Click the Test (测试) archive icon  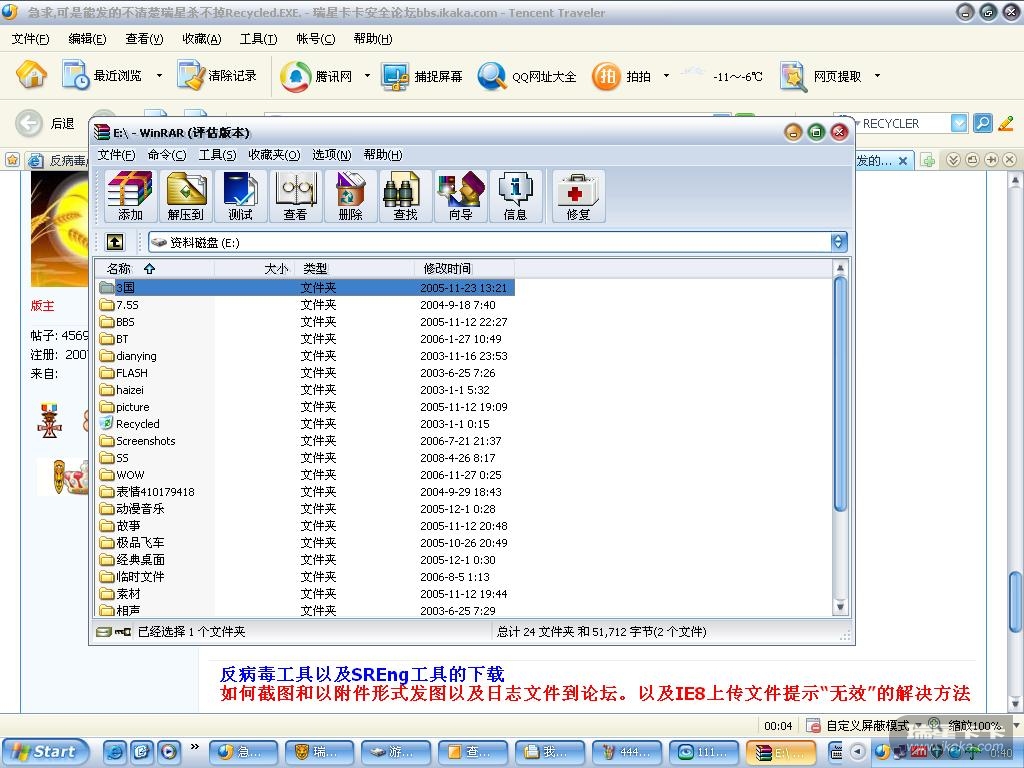(240, 195)
